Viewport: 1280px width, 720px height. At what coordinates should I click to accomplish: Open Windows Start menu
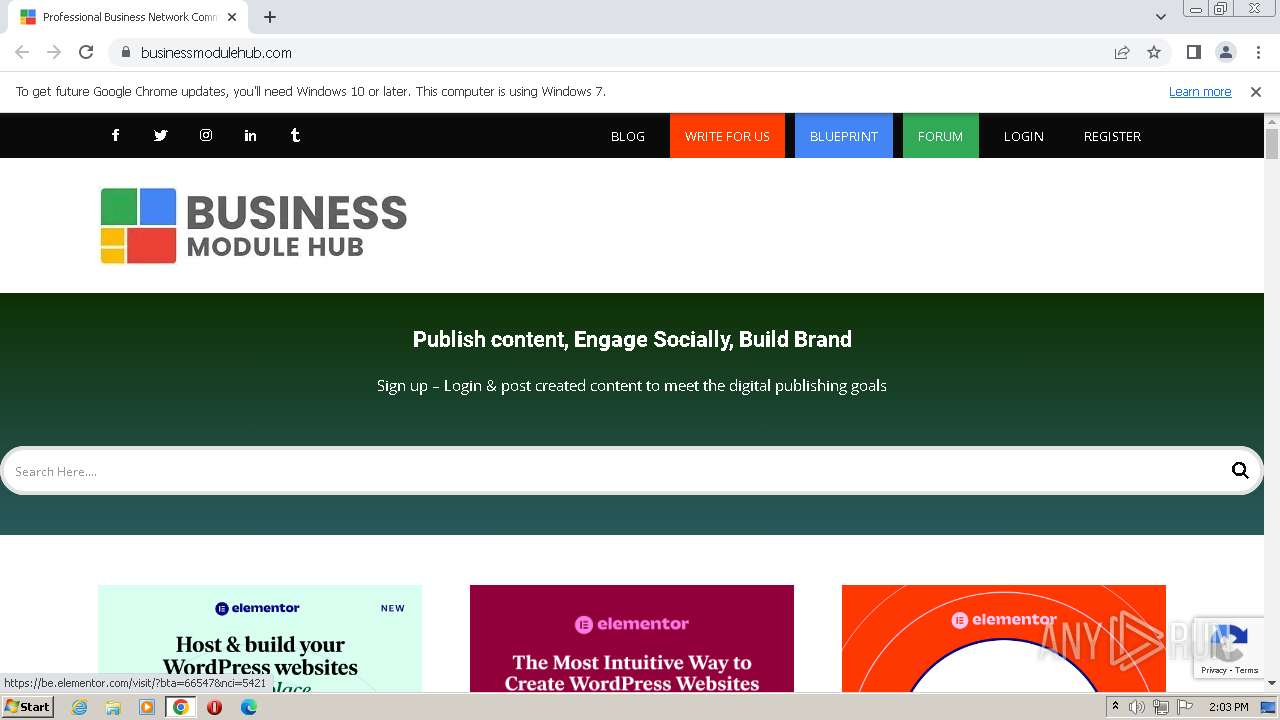28,707
